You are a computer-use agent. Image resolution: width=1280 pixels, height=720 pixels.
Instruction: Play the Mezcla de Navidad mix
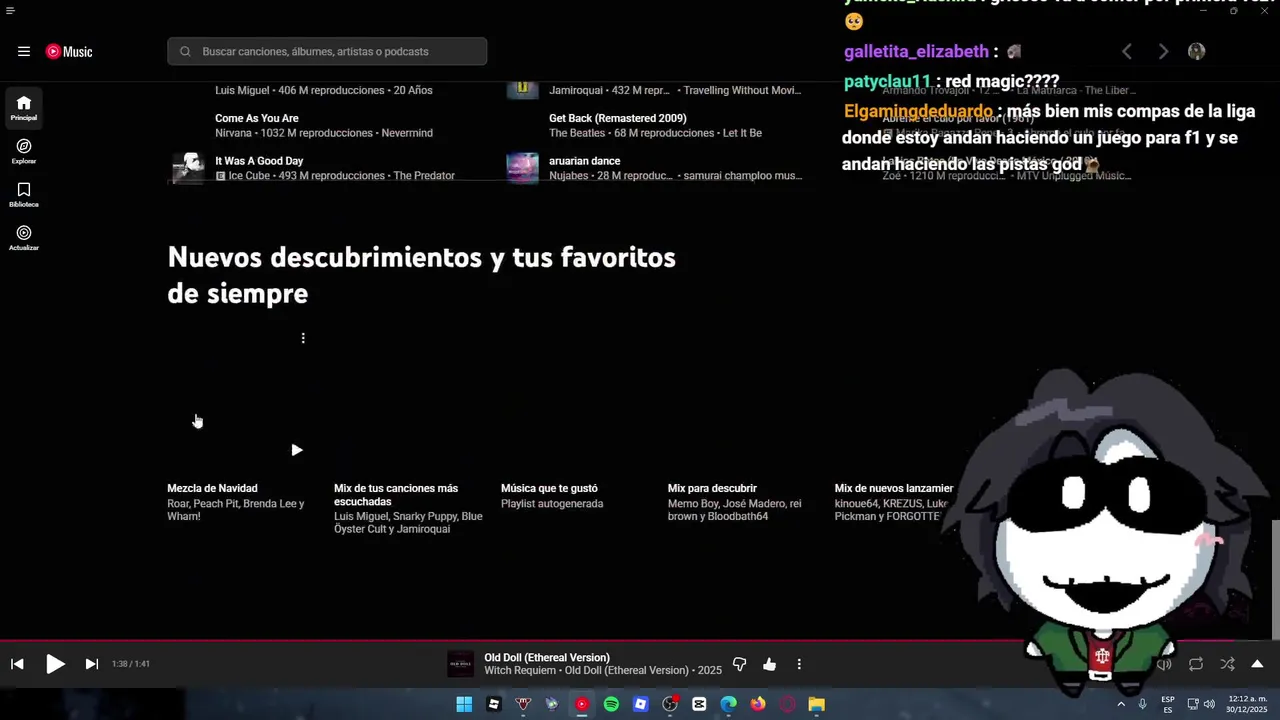click(296, 450)
